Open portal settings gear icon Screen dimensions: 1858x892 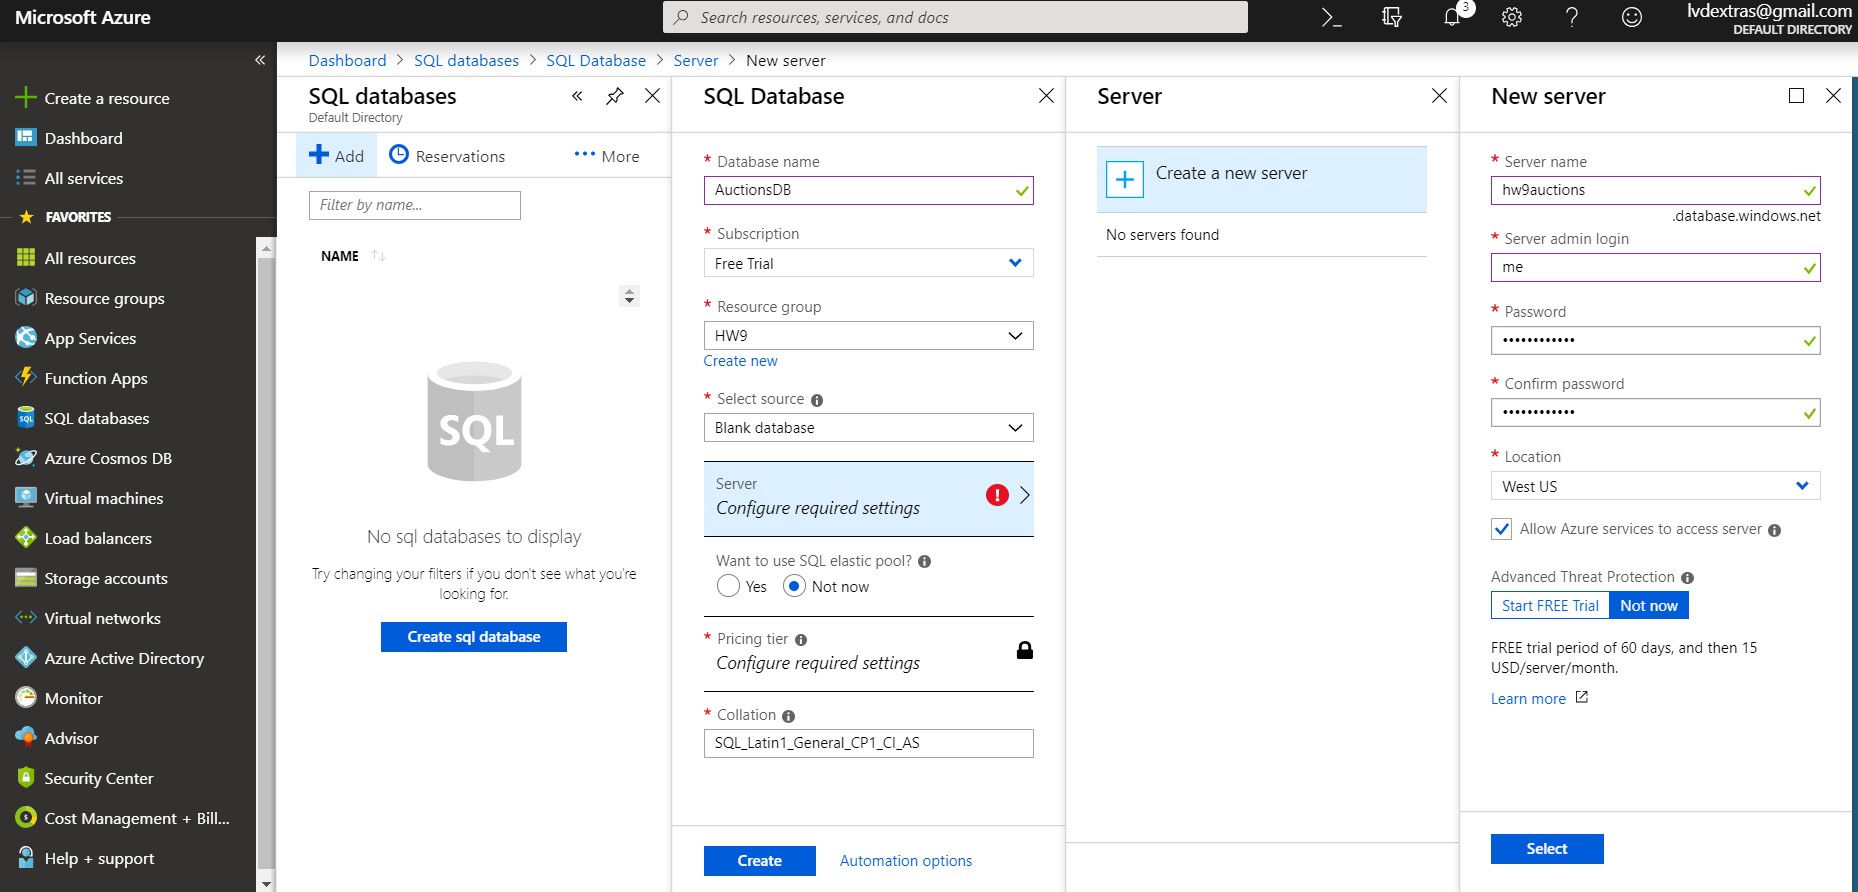tap(1512, 17)
